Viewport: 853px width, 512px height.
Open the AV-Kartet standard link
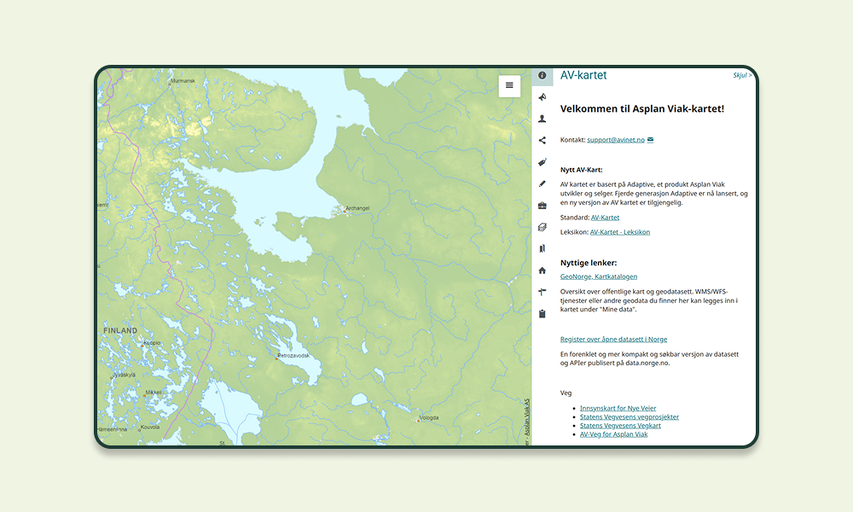[605, 217]
